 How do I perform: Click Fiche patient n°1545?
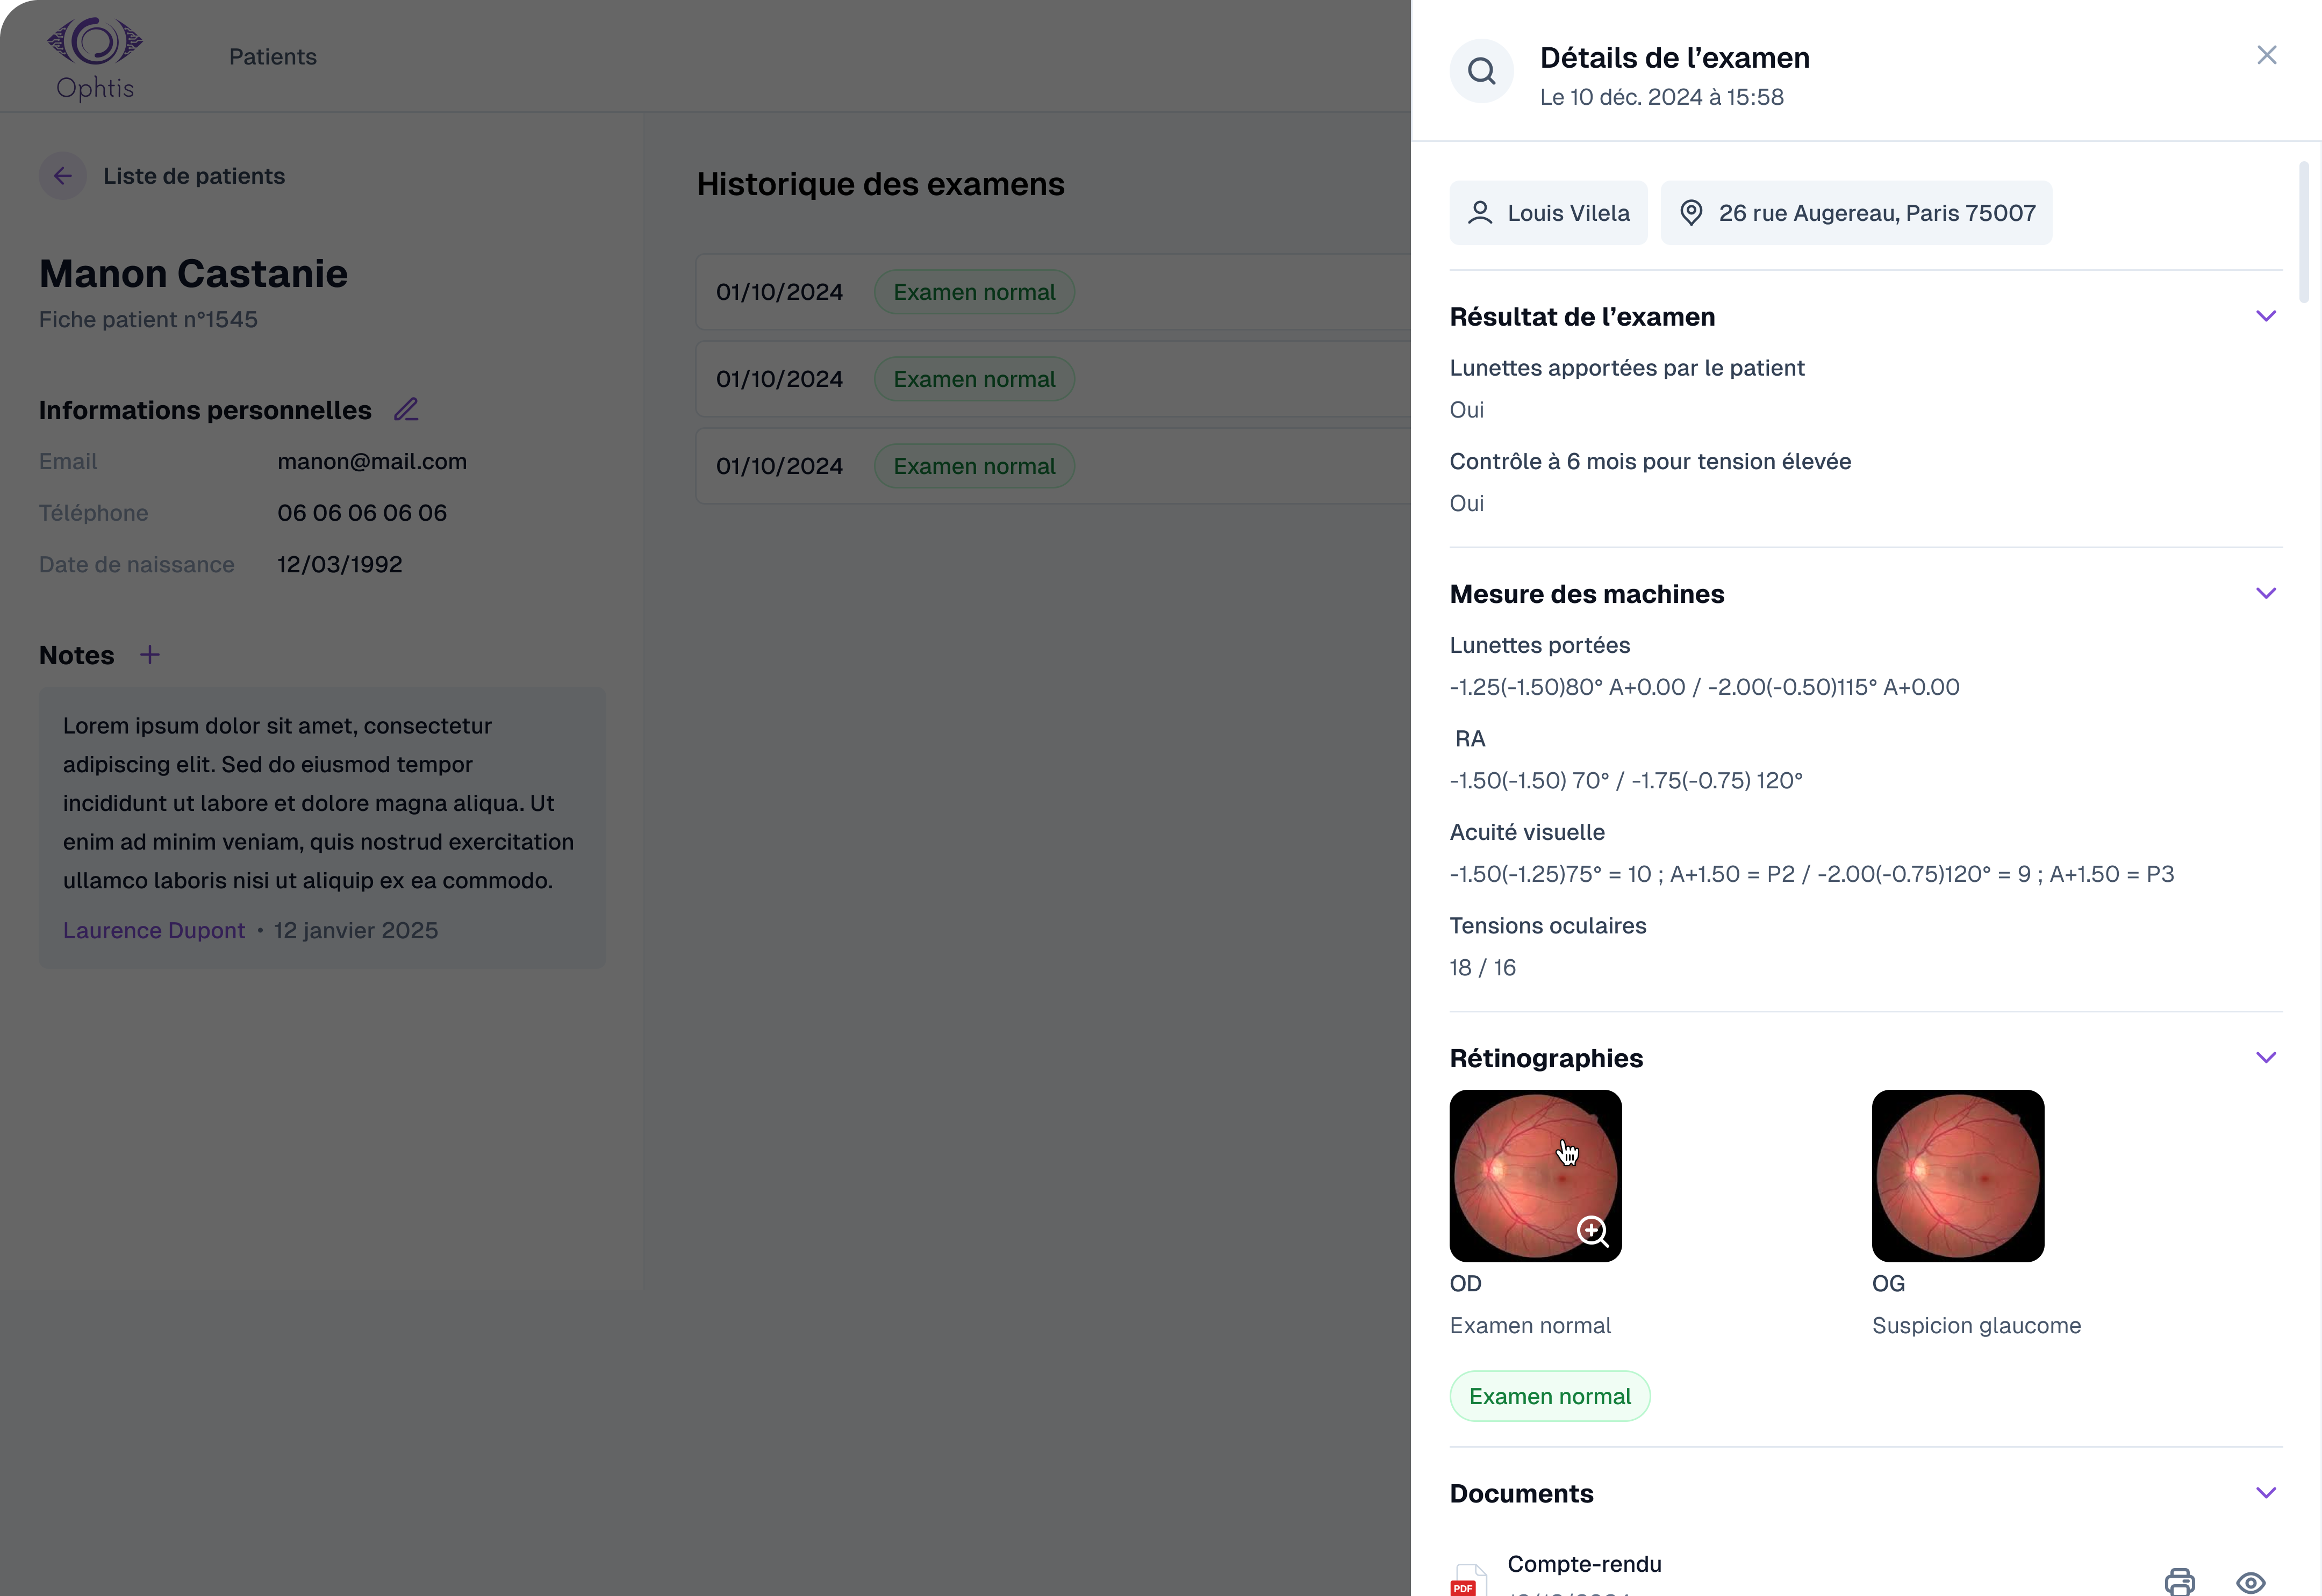pos(148,319)
